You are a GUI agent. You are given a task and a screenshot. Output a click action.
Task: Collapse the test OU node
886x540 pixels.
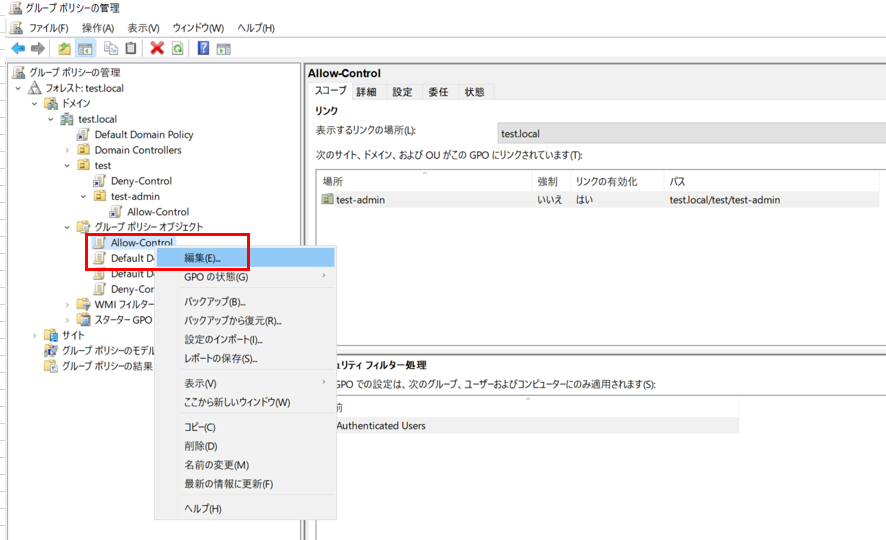[67, 166]
